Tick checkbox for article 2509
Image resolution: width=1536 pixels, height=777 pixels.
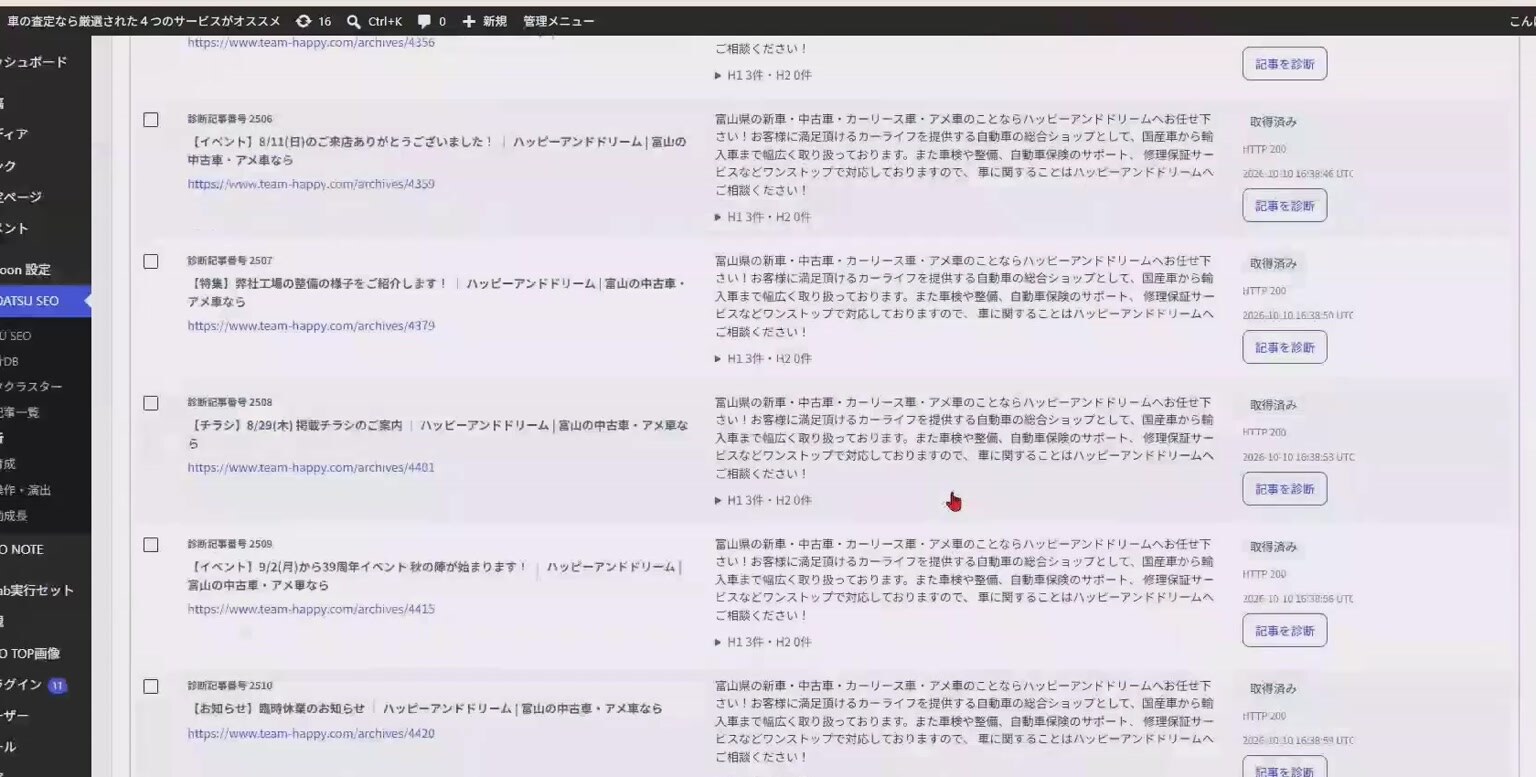151,545
